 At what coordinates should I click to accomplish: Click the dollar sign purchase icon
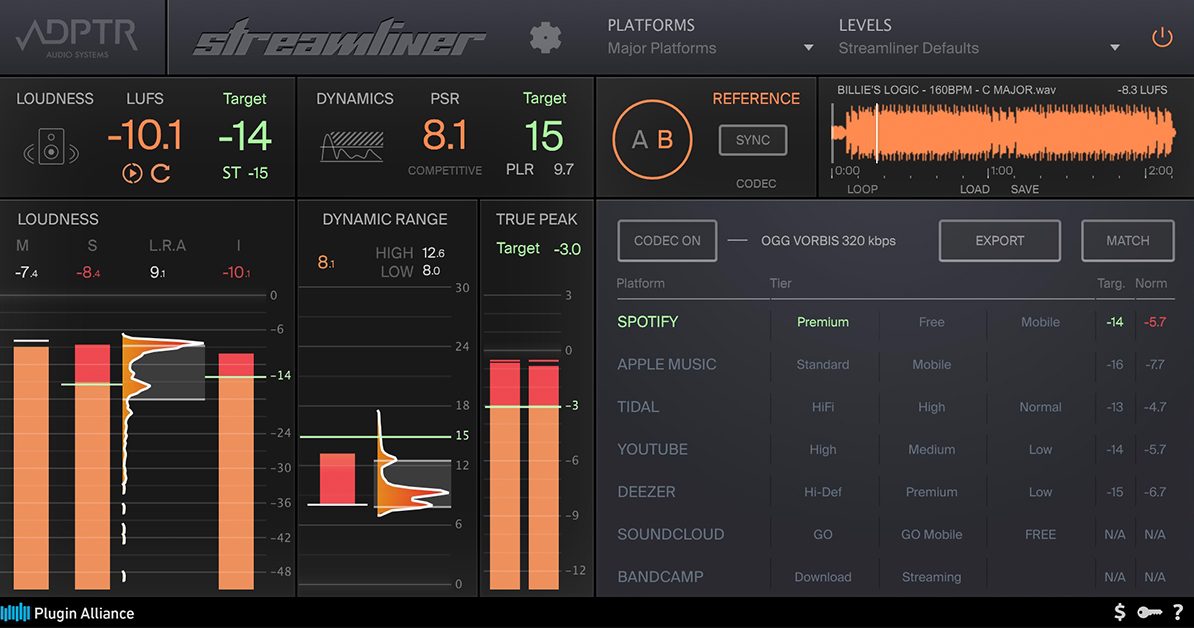point(1119,612)
